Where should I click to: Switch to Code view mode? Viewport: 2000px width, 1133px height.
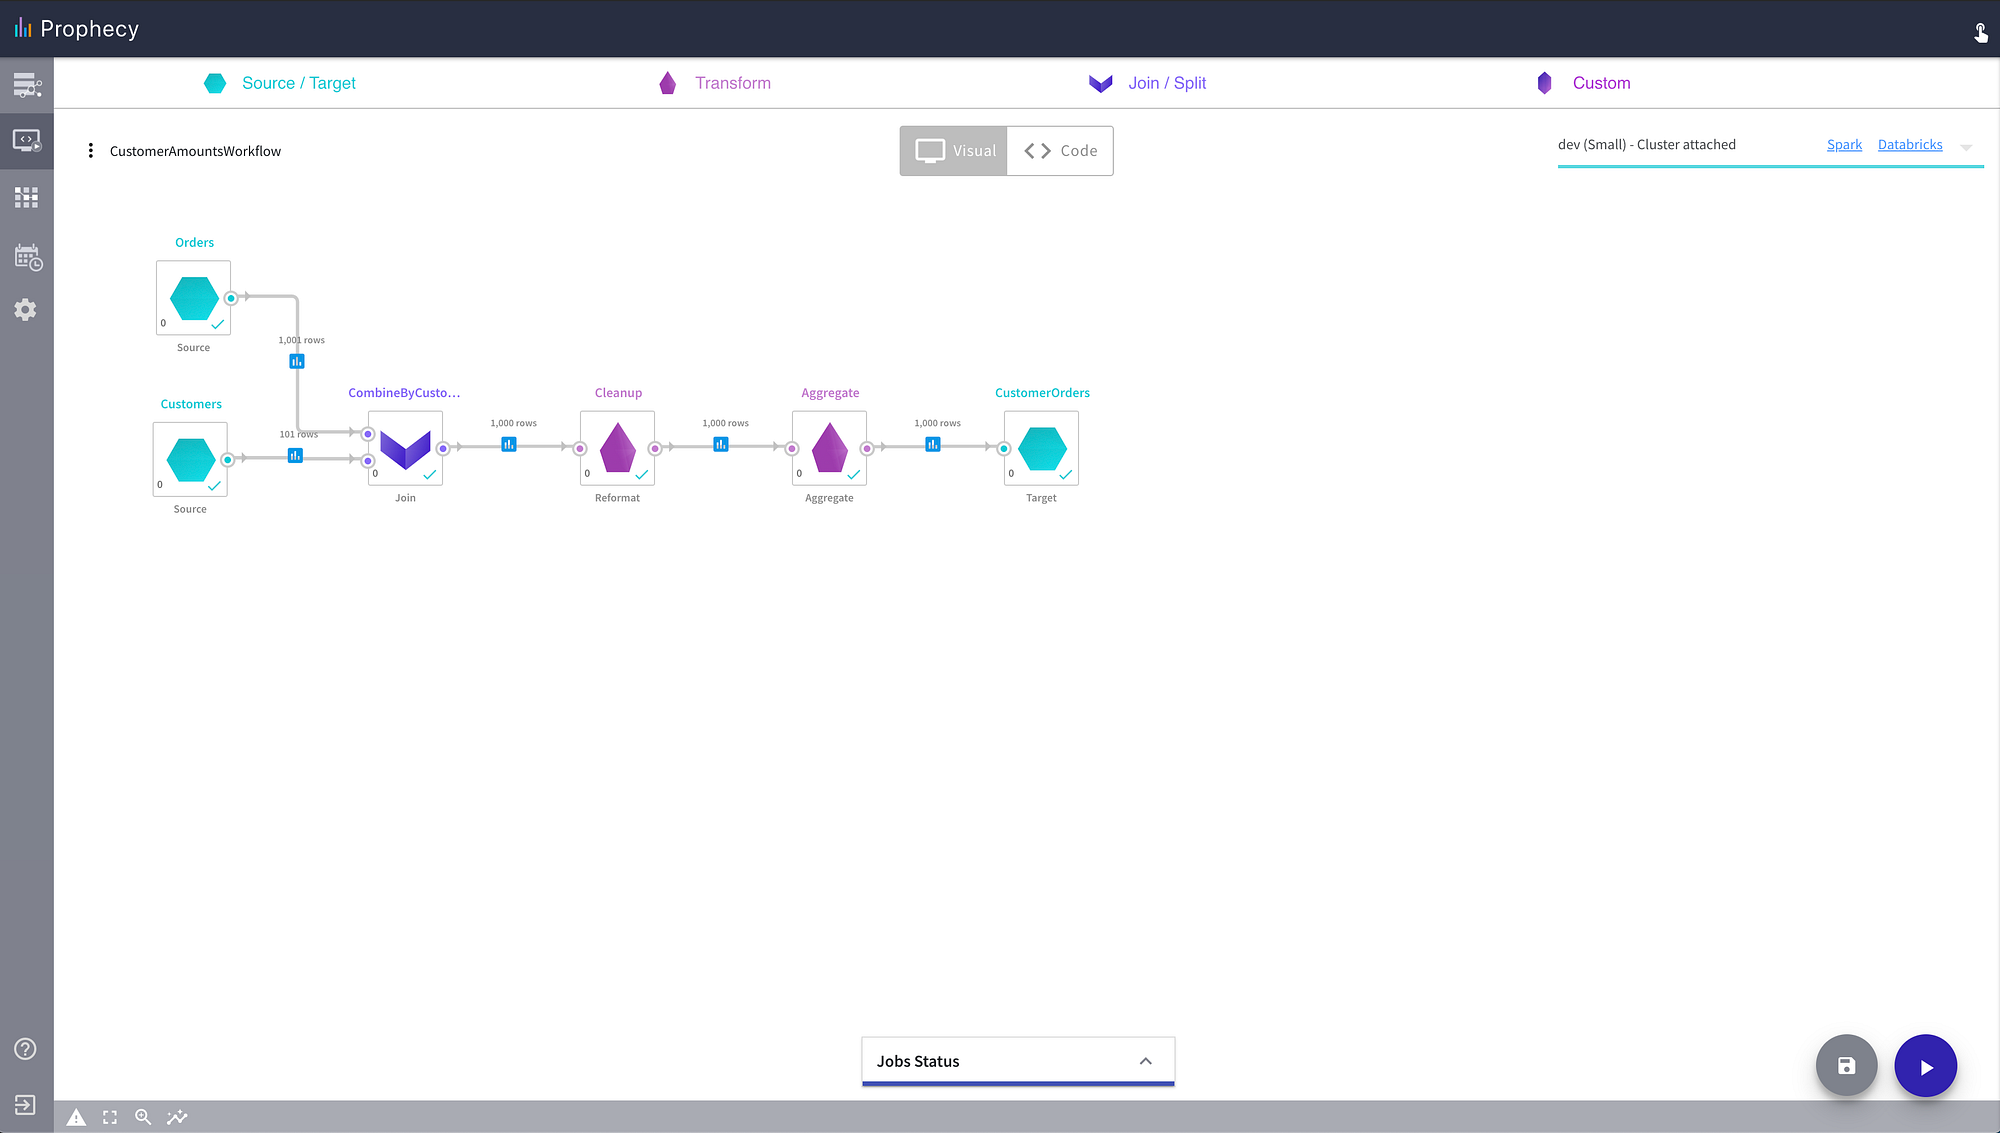point(1060,151)
